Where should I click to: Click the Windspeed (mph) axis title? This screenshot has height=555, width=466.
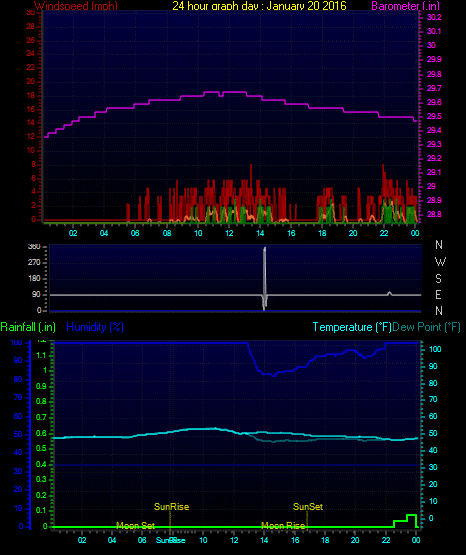[x=76, y=6]
